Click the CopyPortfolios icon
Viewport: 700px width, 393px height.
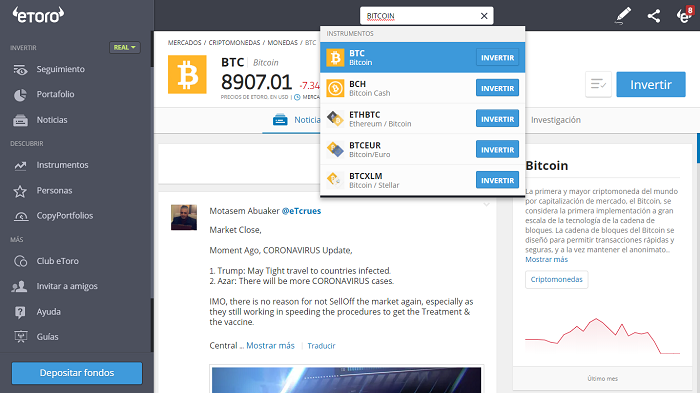click(21, 217)
